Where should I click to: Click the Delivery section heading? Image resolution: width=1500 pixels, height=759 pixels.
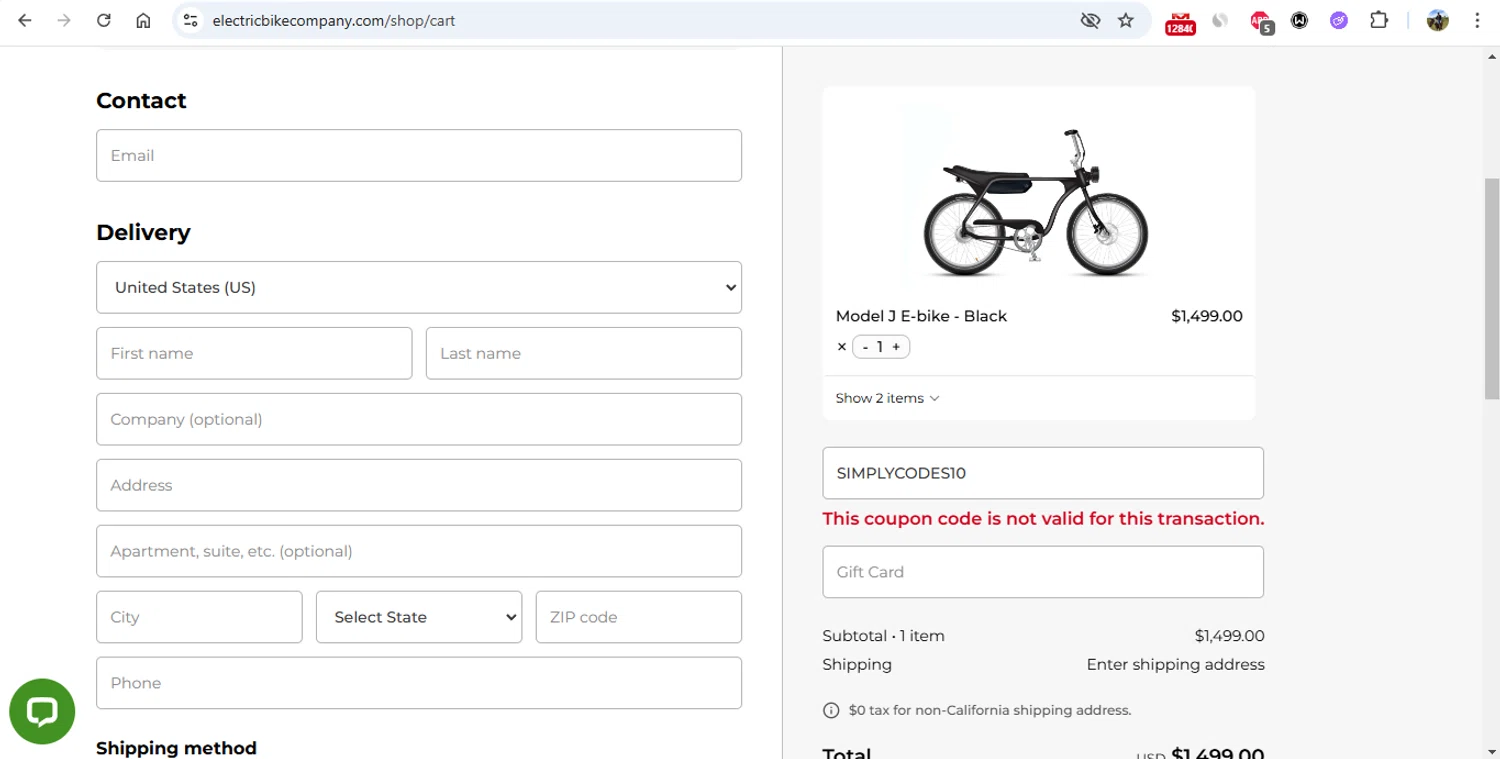point(143,233)
